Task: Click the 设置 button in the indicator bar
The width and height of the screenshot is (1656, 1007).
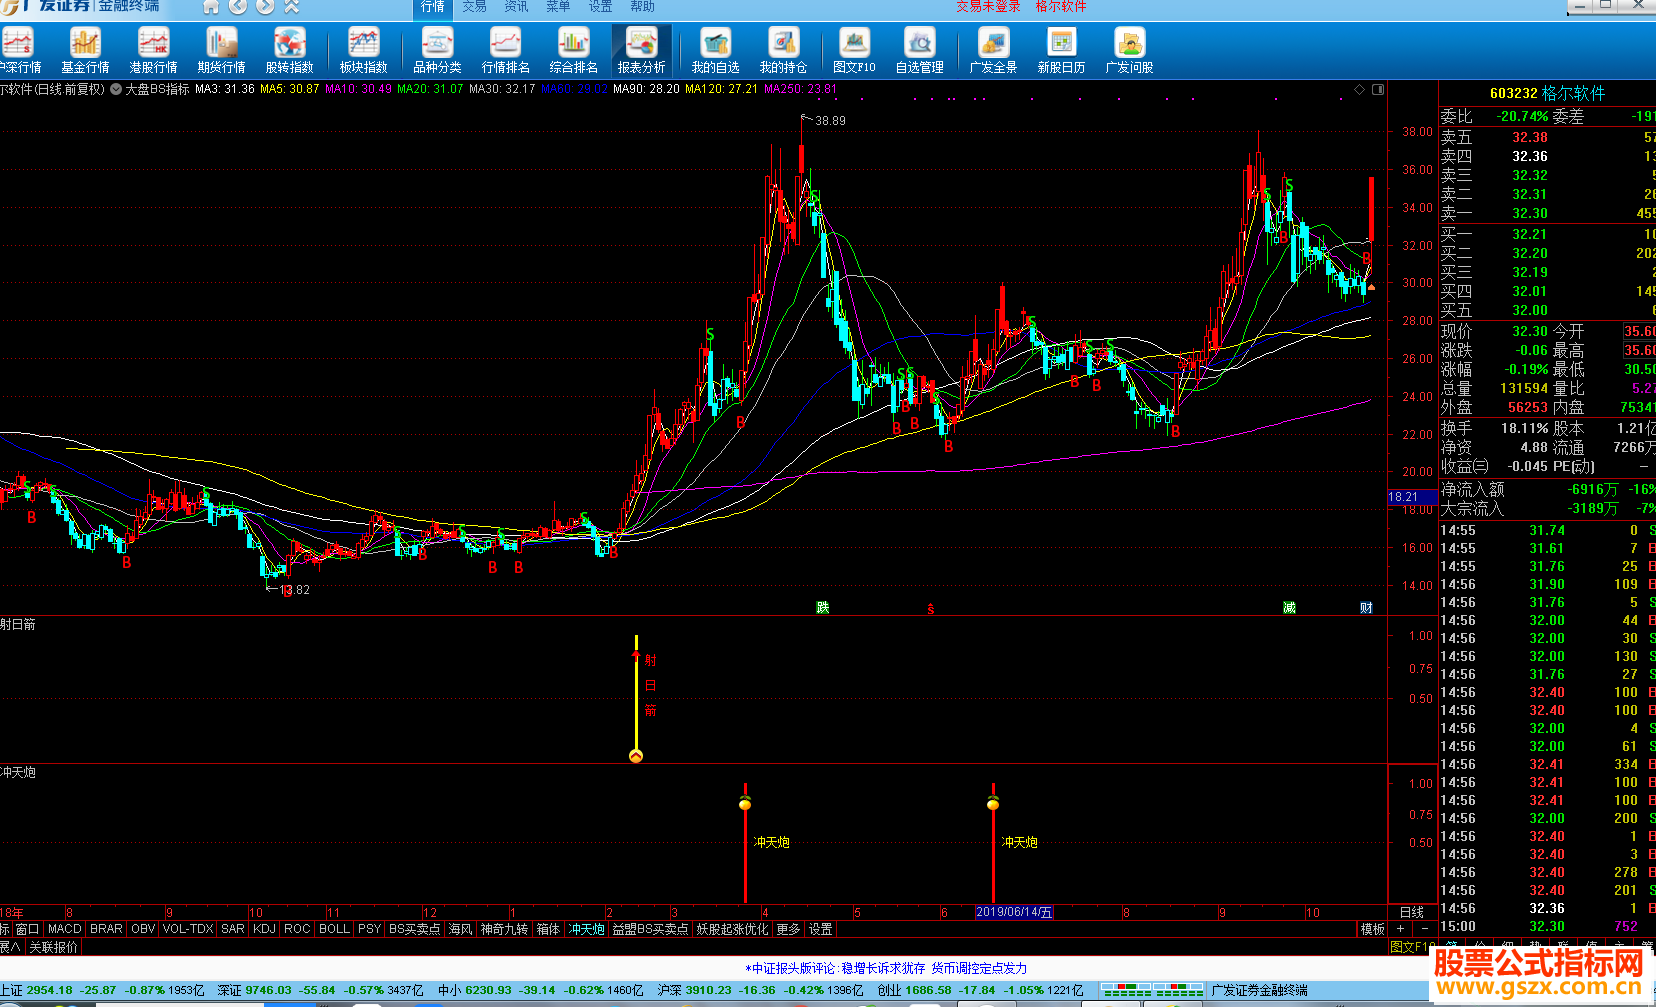Action: click(820, 929)
